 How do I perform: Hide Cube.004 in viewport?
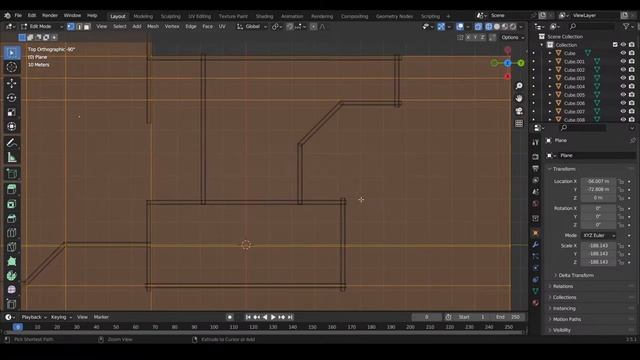623,86
